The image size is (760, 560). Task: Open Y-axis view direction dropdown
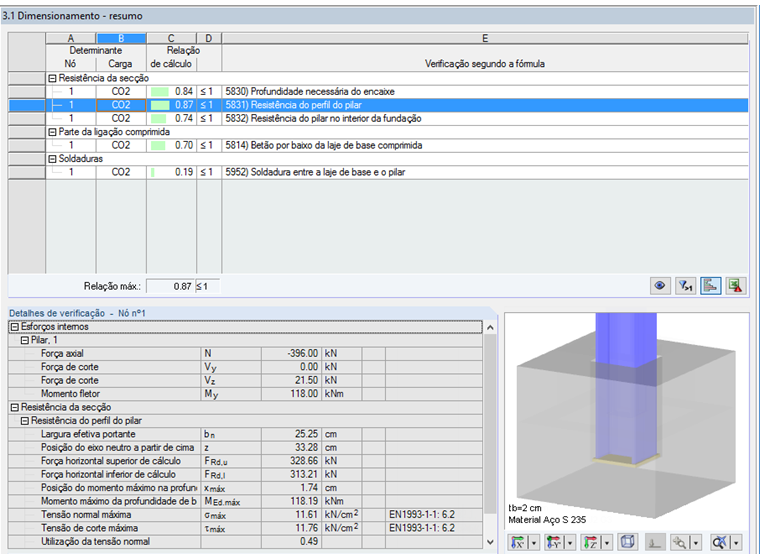(570, 543)
